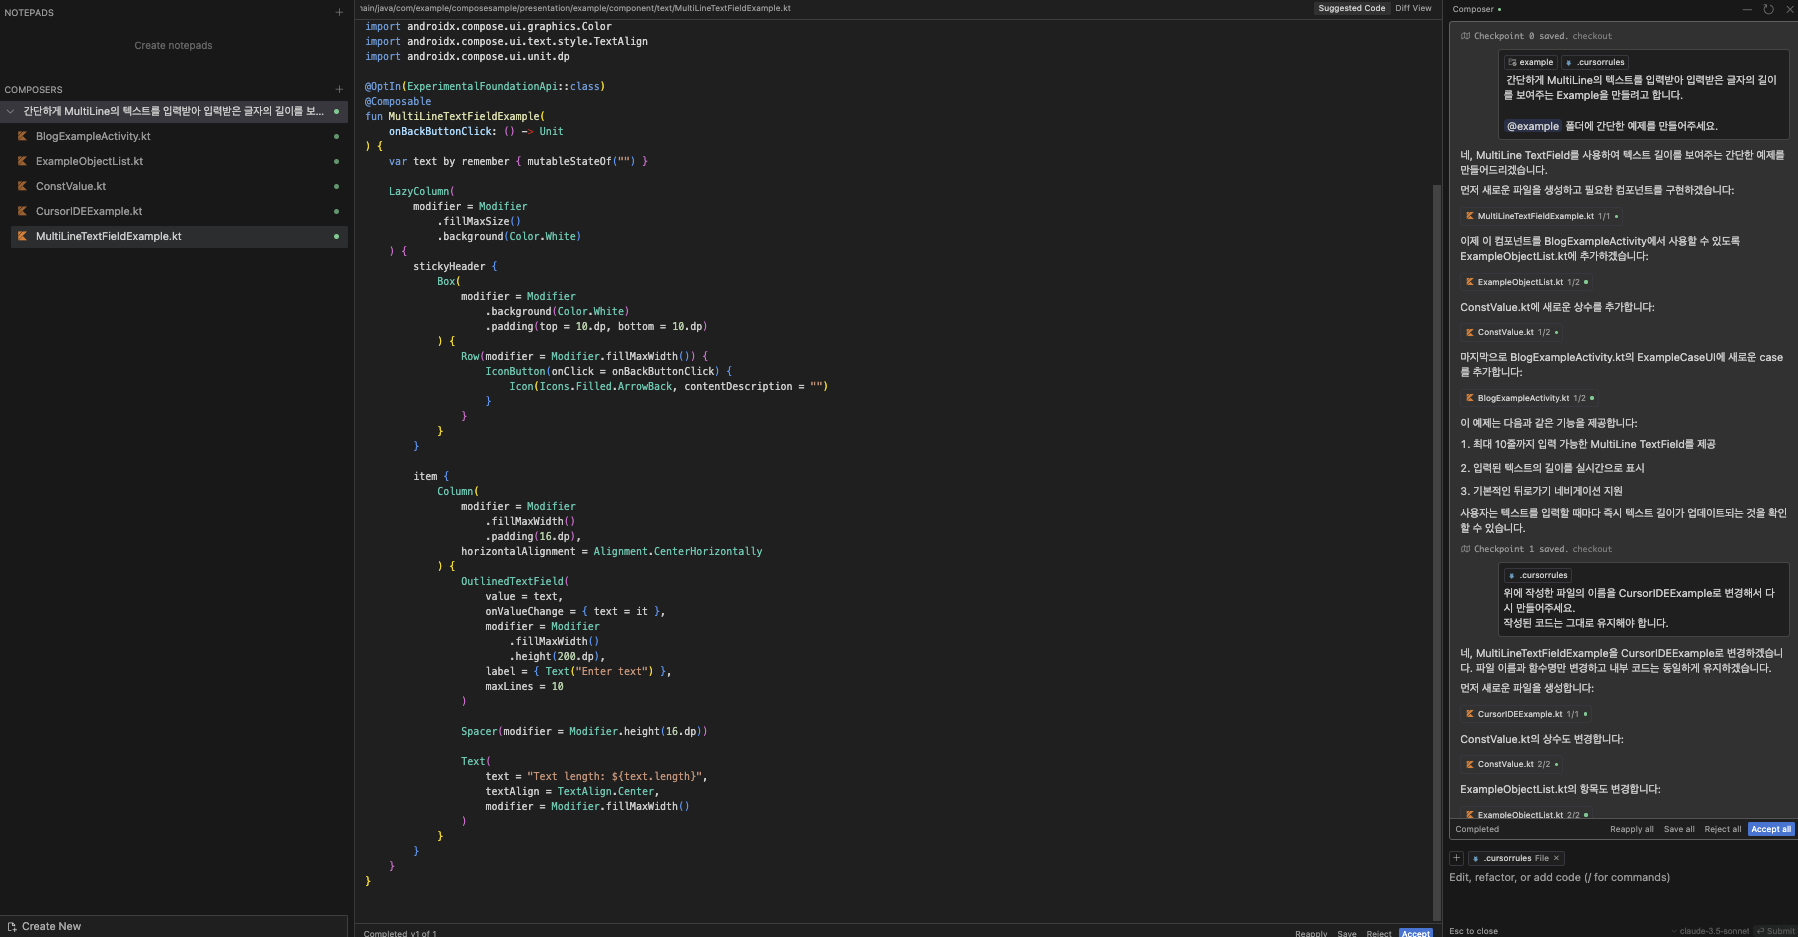Click the Kotlin icon beside MultiLineTextFieldExample.kt in sidebar
The height and width of the screenshot is (937, 1798).
(x=22, y=236)
